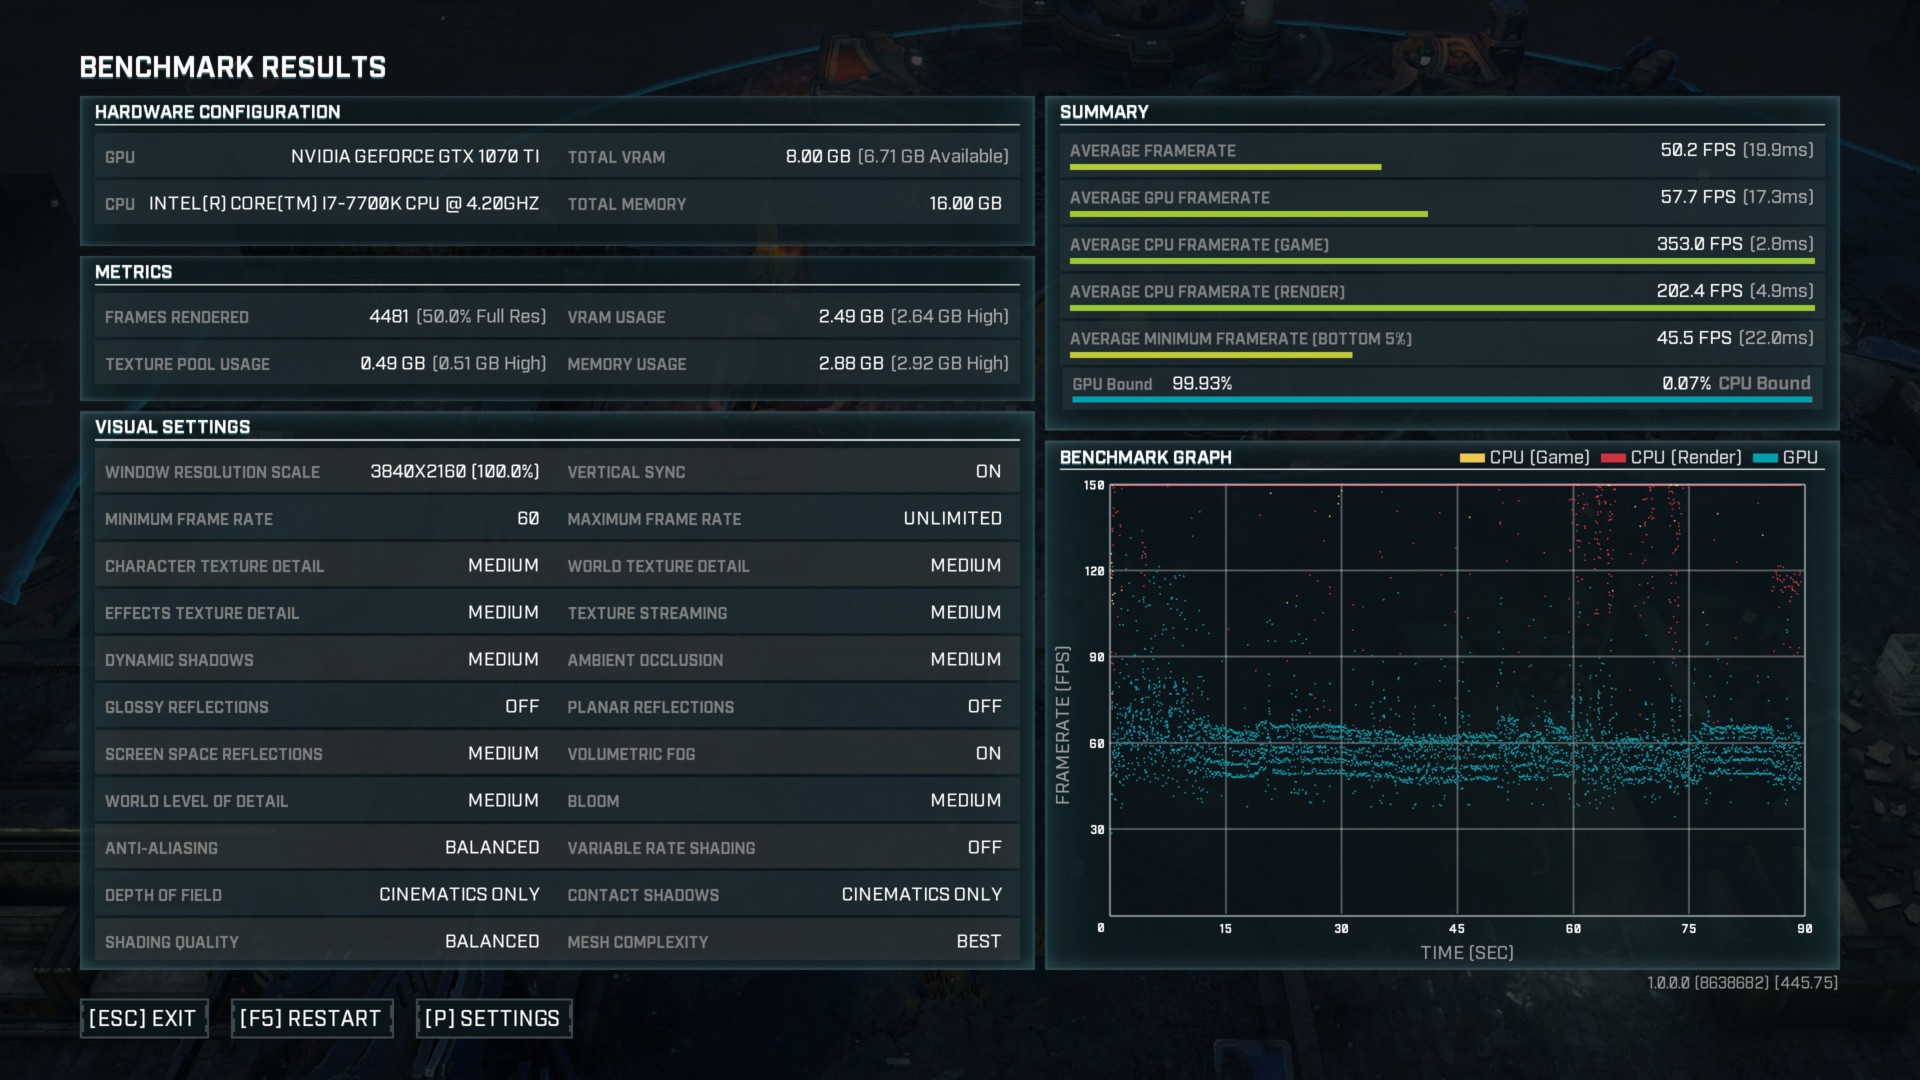Screen dimensions: 1920x1080
Task: Open the [P] SETTINGS button
Action: [493, 1018]
